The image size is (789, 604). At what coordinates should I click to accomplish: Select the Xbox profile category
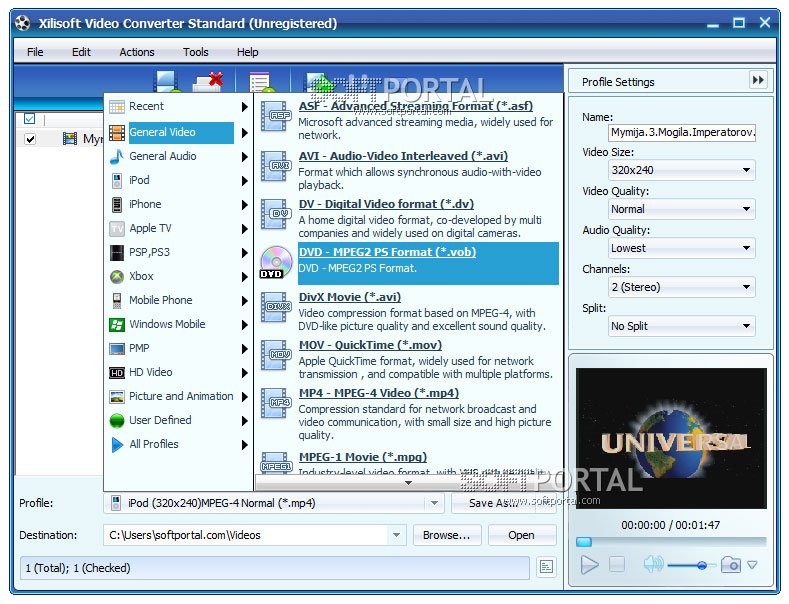pos(179,276)
